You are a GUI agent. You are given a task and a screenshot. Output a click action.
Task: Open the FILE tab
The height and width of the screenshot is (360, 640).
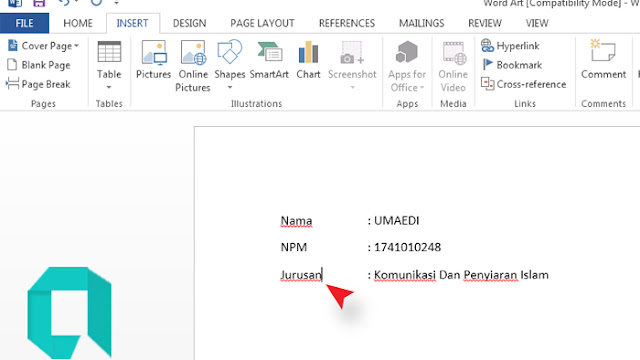click(x=24, y=23)
